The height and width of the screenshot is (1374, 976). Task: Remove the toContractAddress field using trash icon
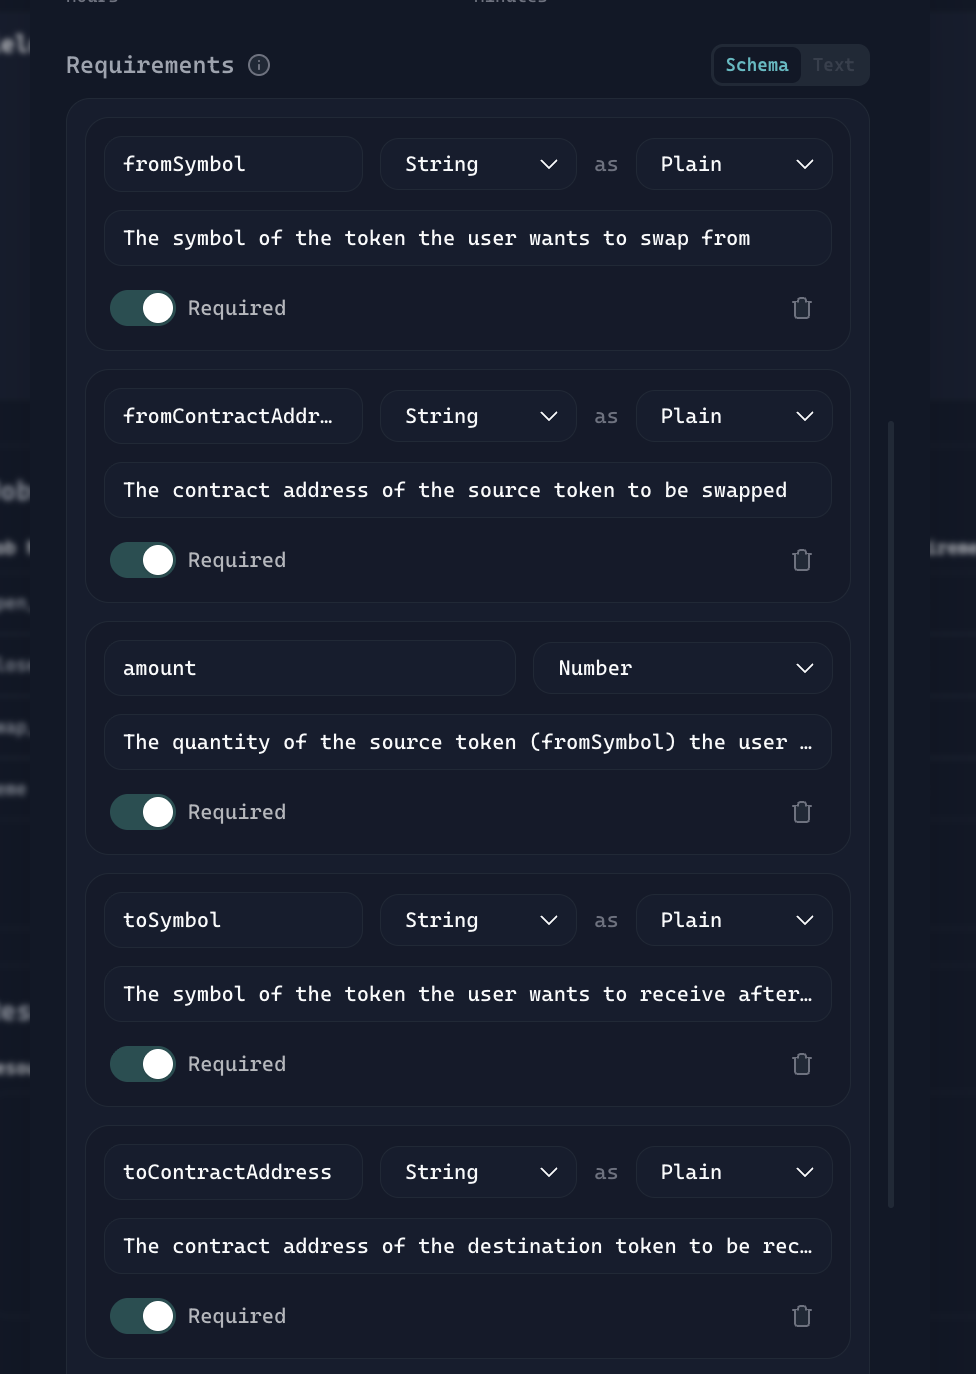[x=801, y=1316]
